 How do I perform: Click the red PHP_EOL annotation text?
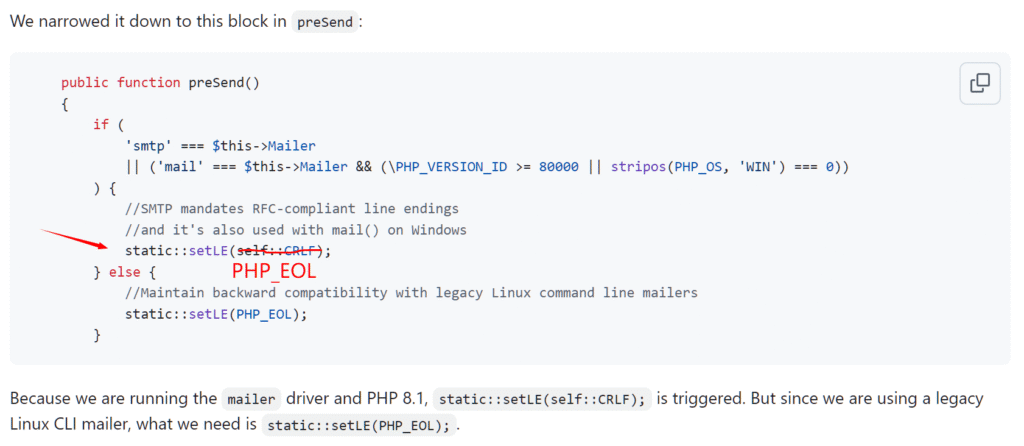click(x=274, y=271)
